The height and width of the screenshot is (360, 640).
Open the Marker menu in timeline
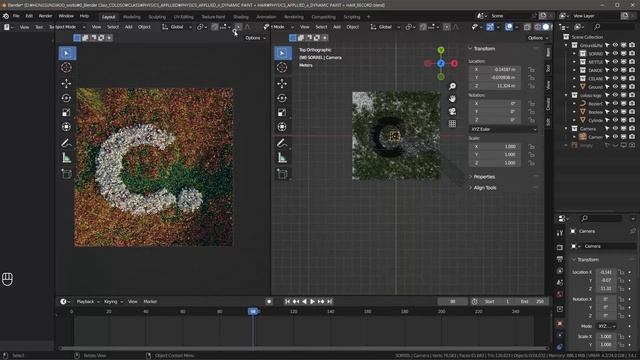pyautogui.click(x=150, y=302)
